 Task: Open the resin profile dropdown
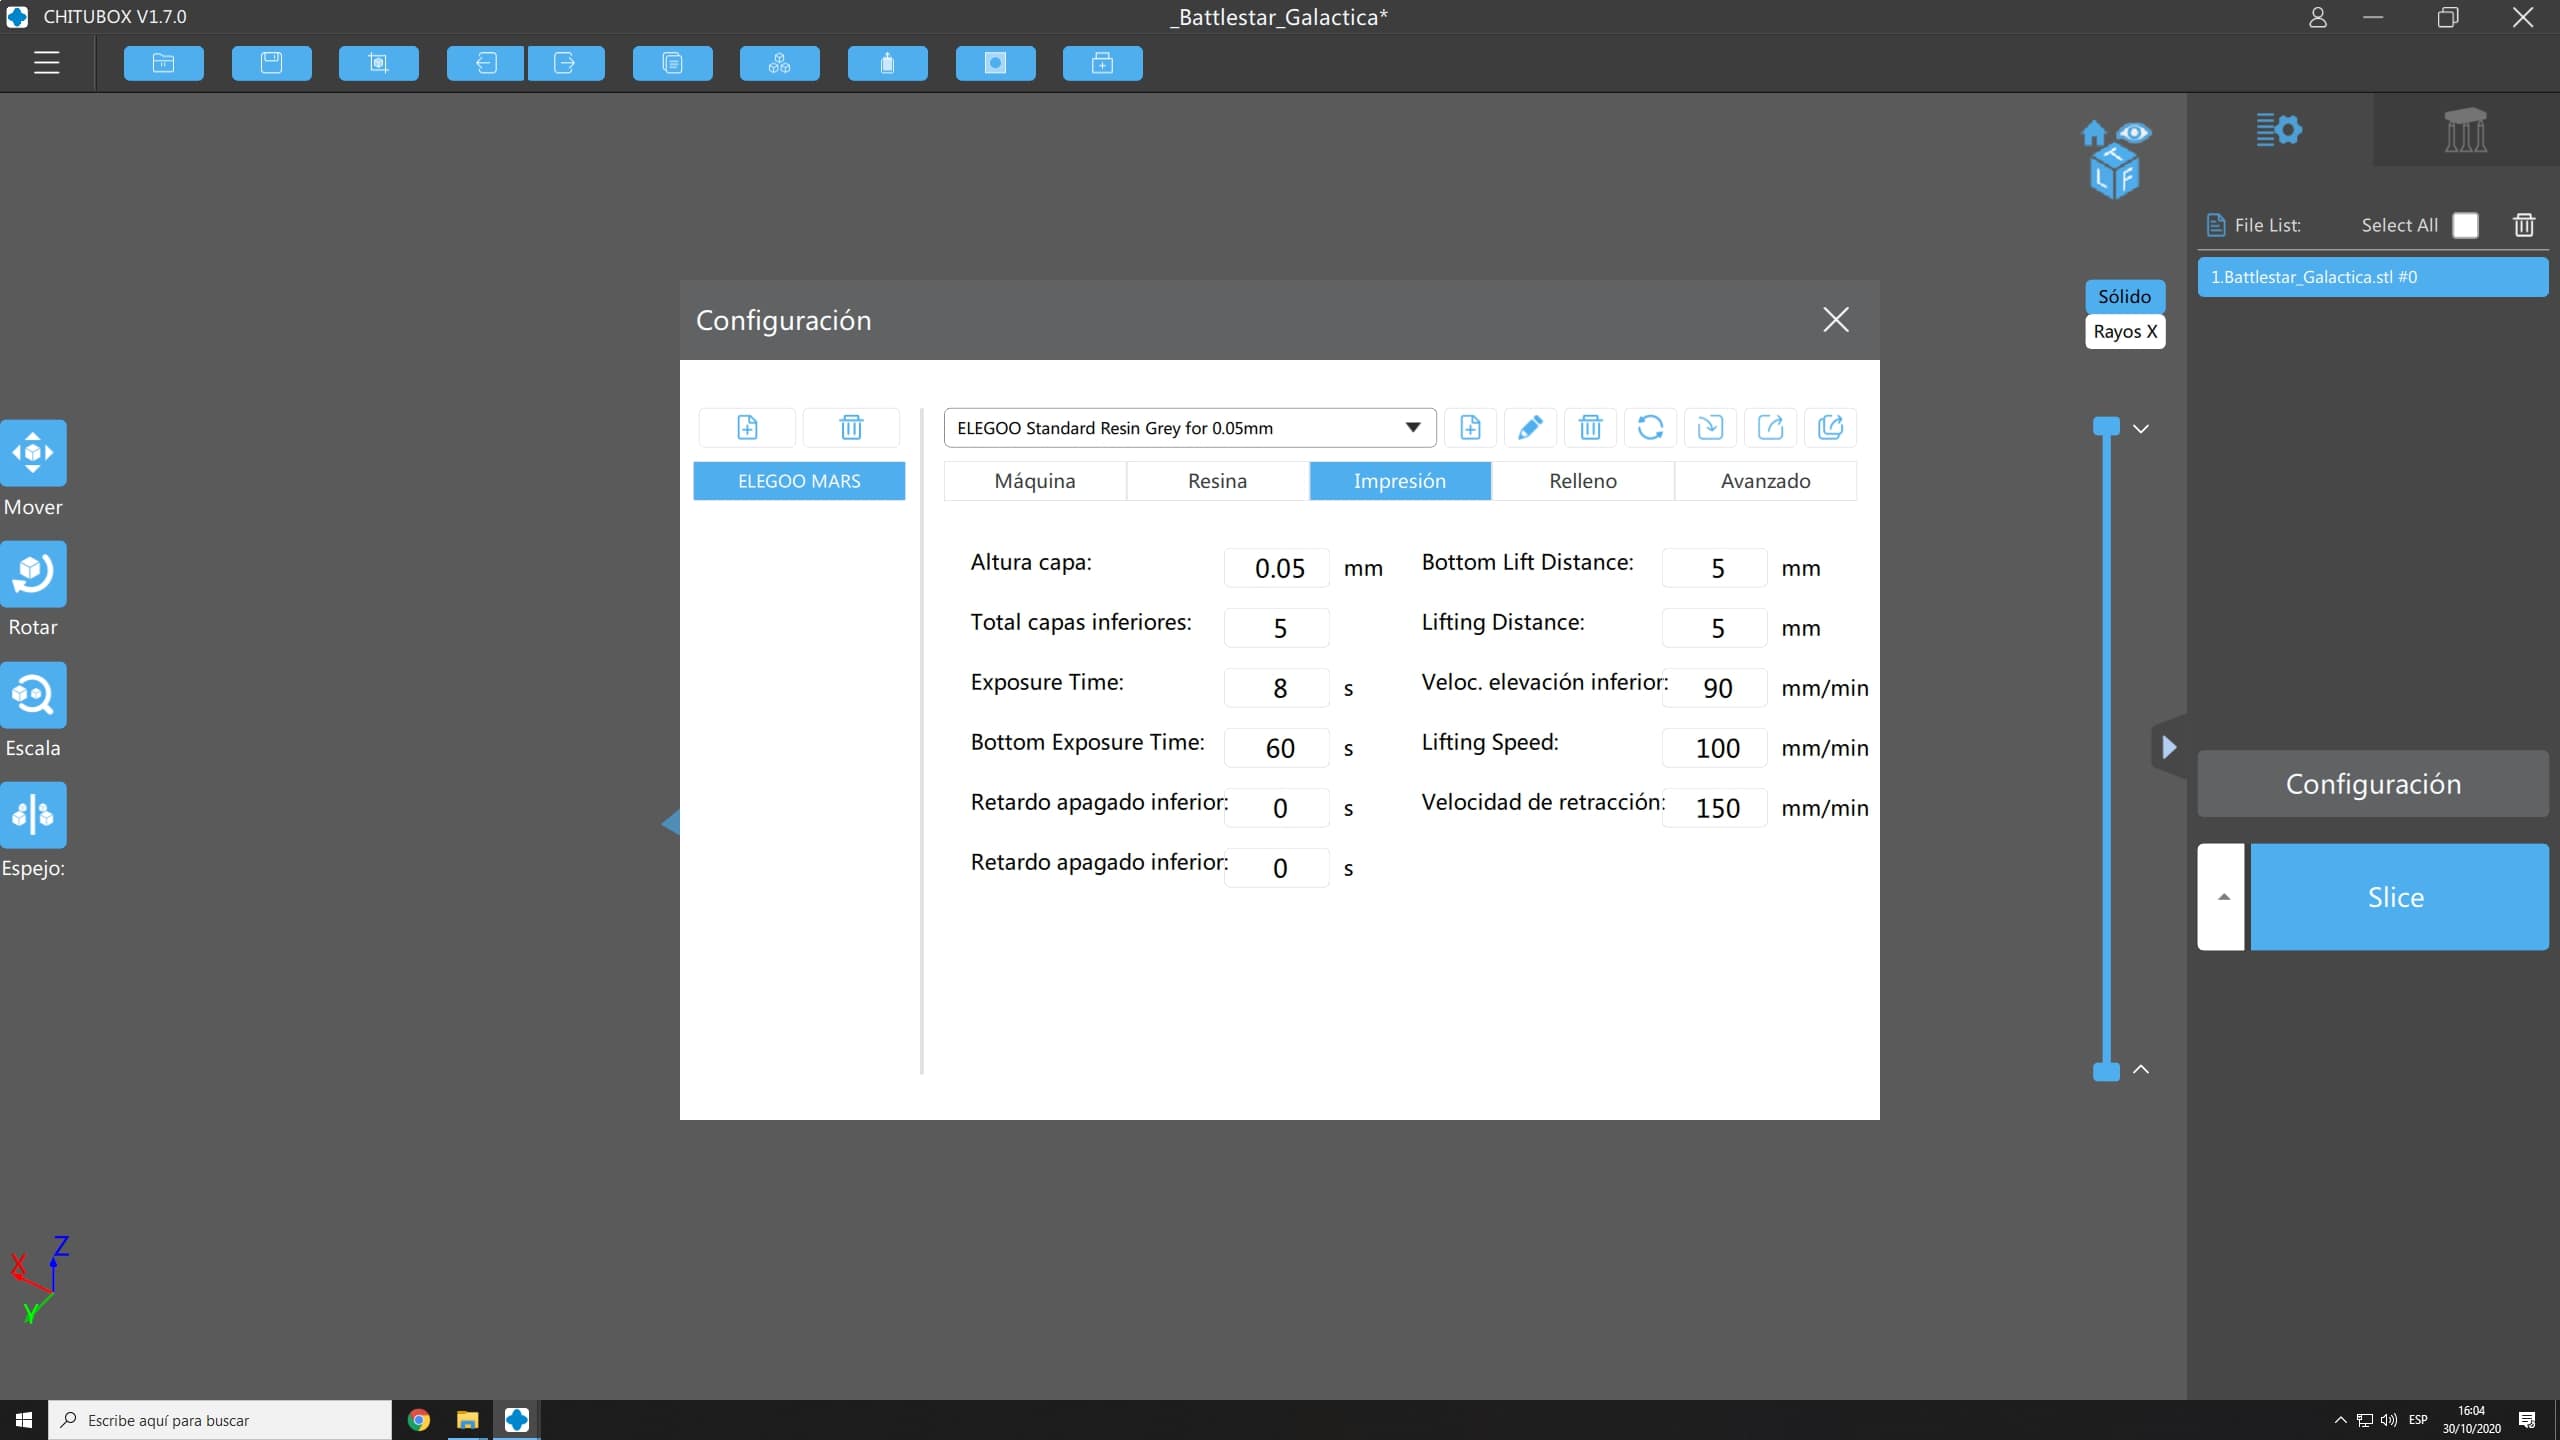click(1190, 428)
